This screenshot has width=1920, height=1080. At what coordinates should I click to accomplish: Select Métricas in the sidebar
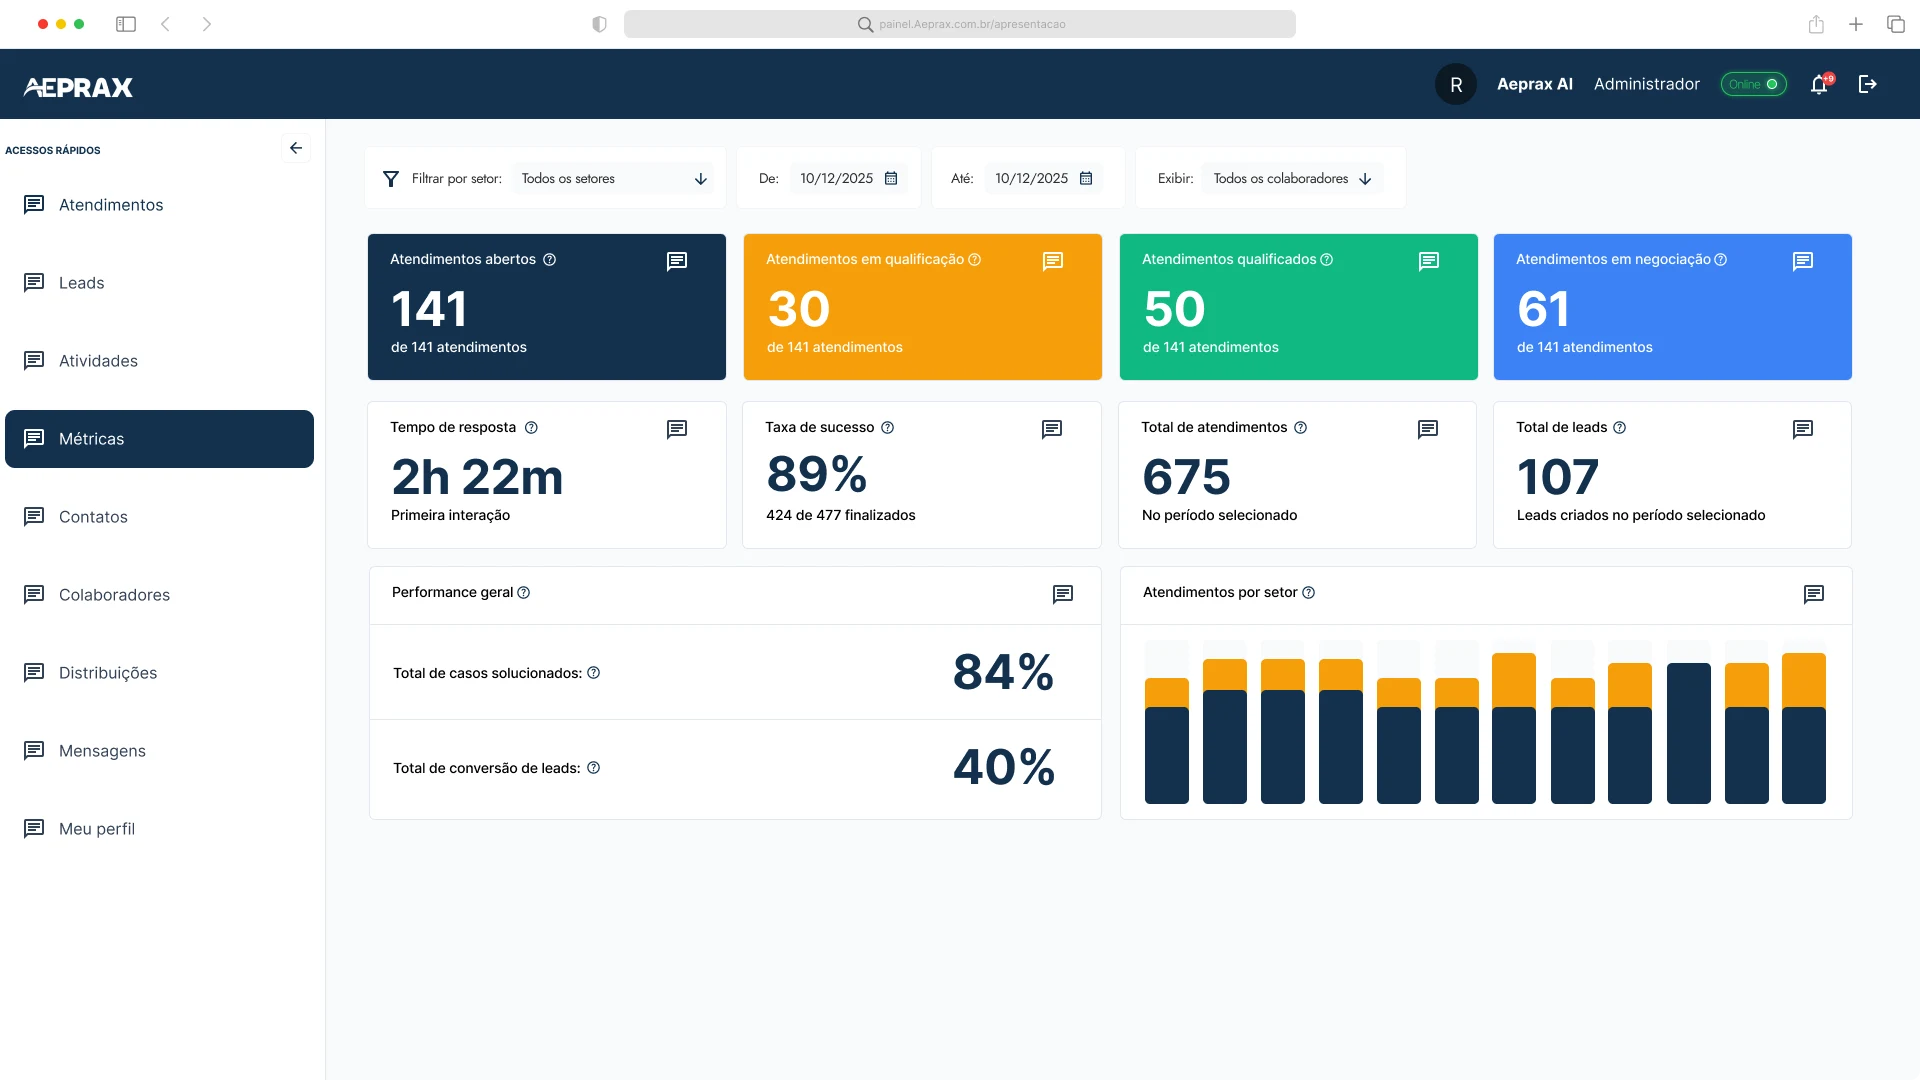point(159,439)
